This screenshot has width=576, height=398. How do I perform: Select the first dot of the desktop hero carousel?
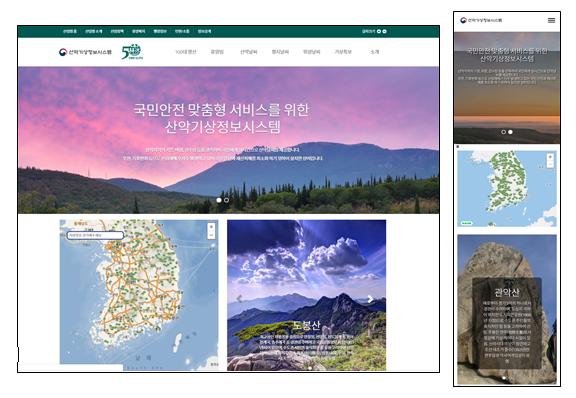(x=219, y=200)
